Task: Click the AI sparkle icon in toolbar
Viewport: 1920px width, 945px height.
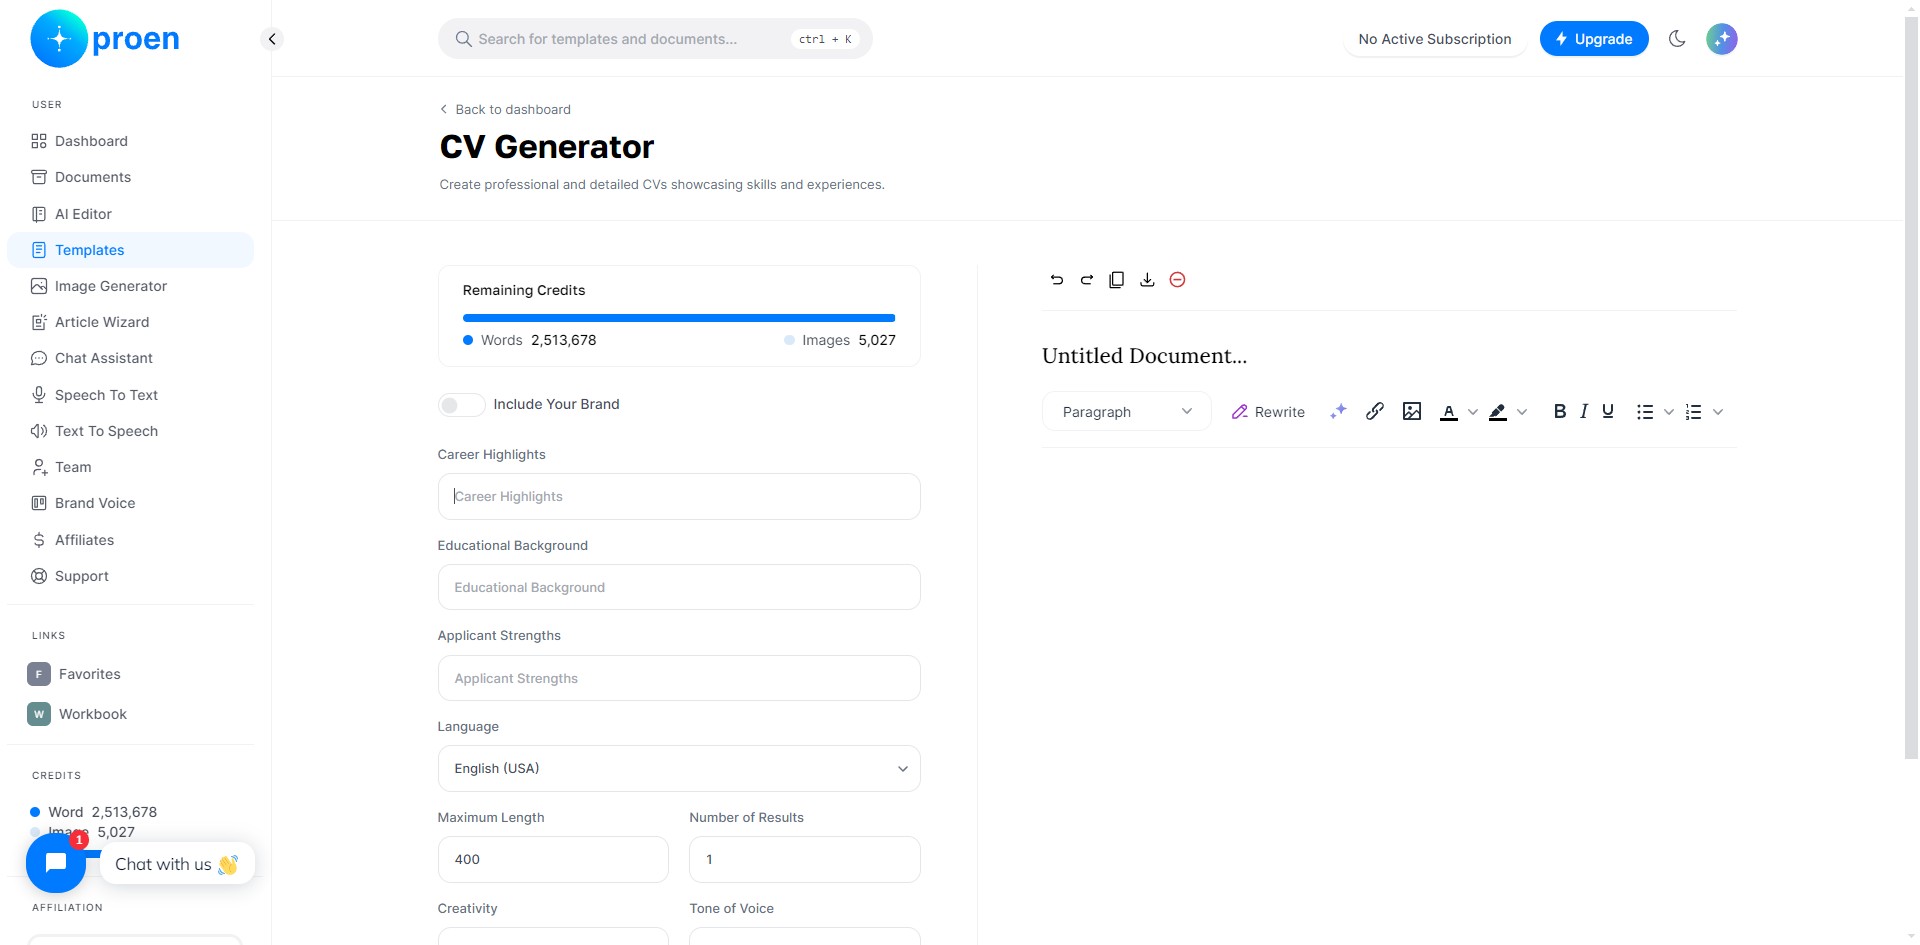Action: pyautogui.click(x=1338, y=411)
